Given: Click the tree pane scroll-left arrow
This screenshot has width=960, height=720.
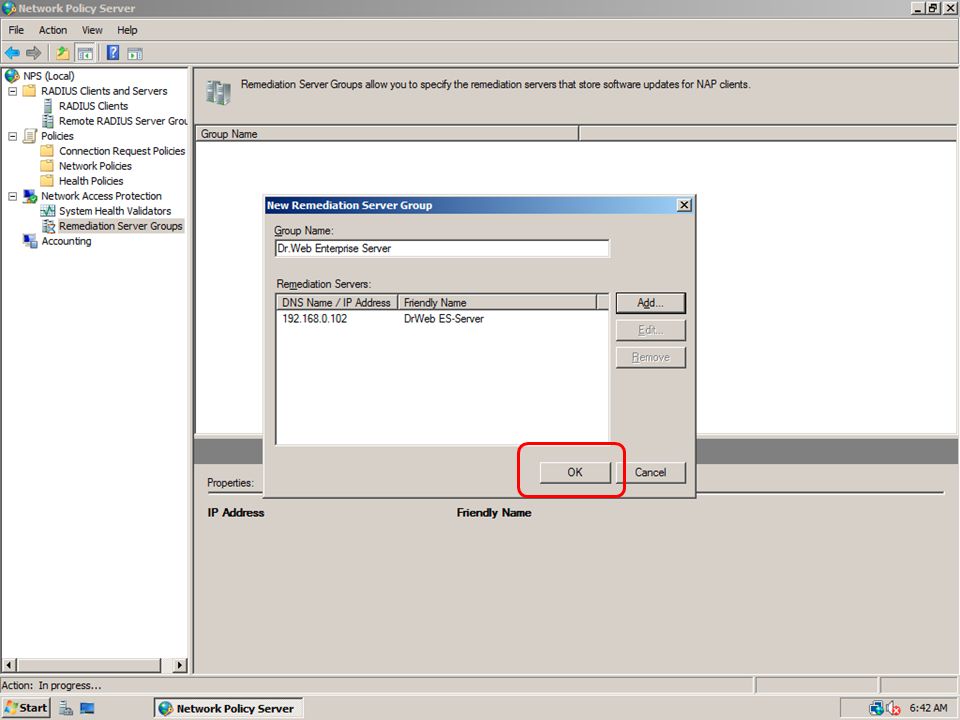Looking at the screenshot, I should [9, 665].
